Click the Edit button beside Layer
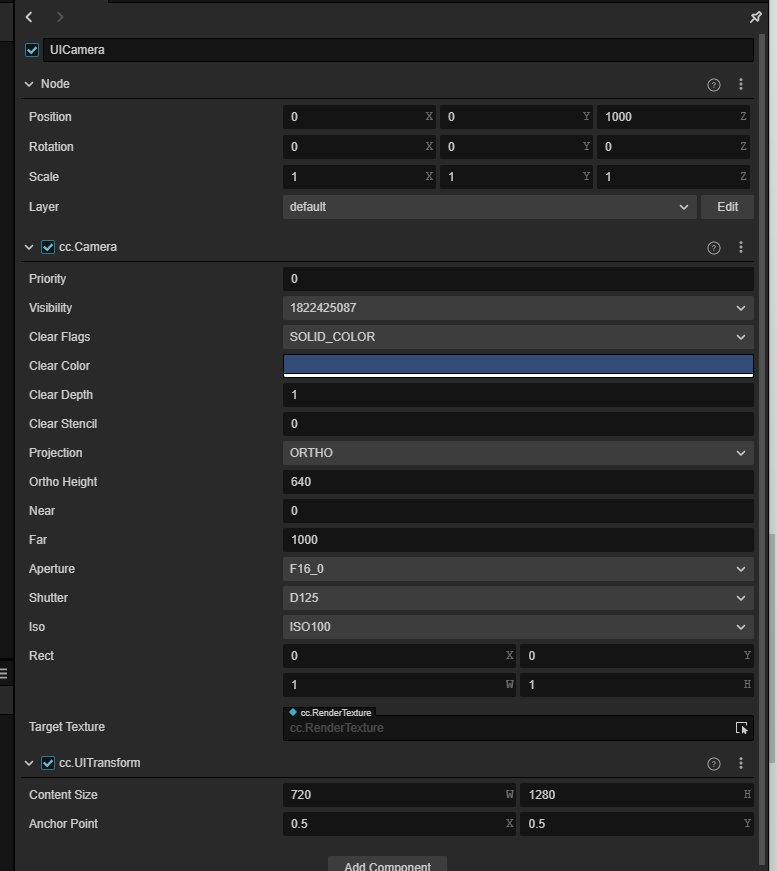 [727, 207]
